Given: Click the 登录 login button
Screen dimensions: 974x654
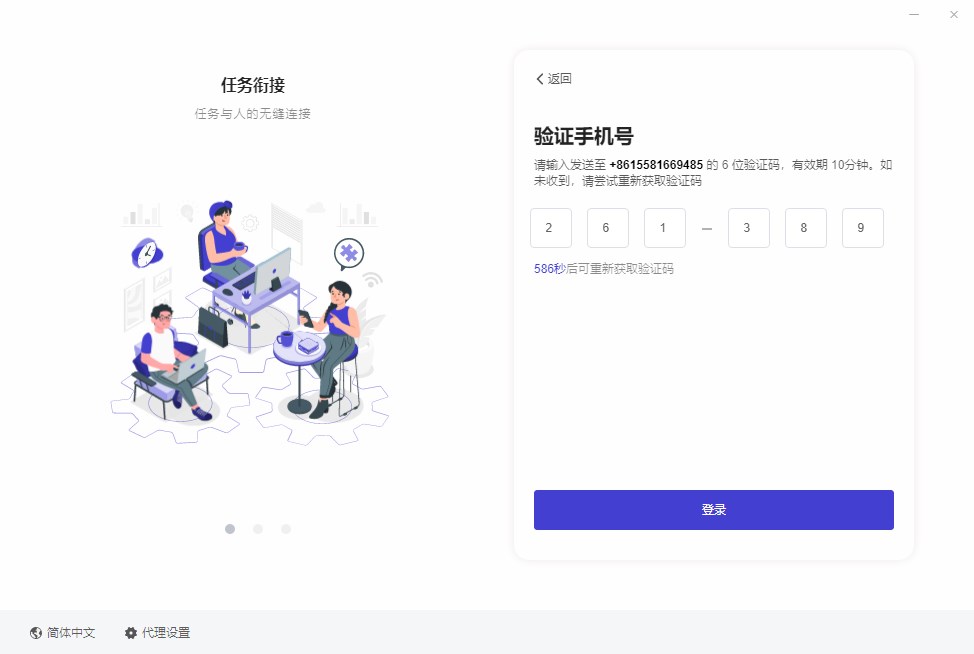Looking at the screenshot, I should 714,510.
